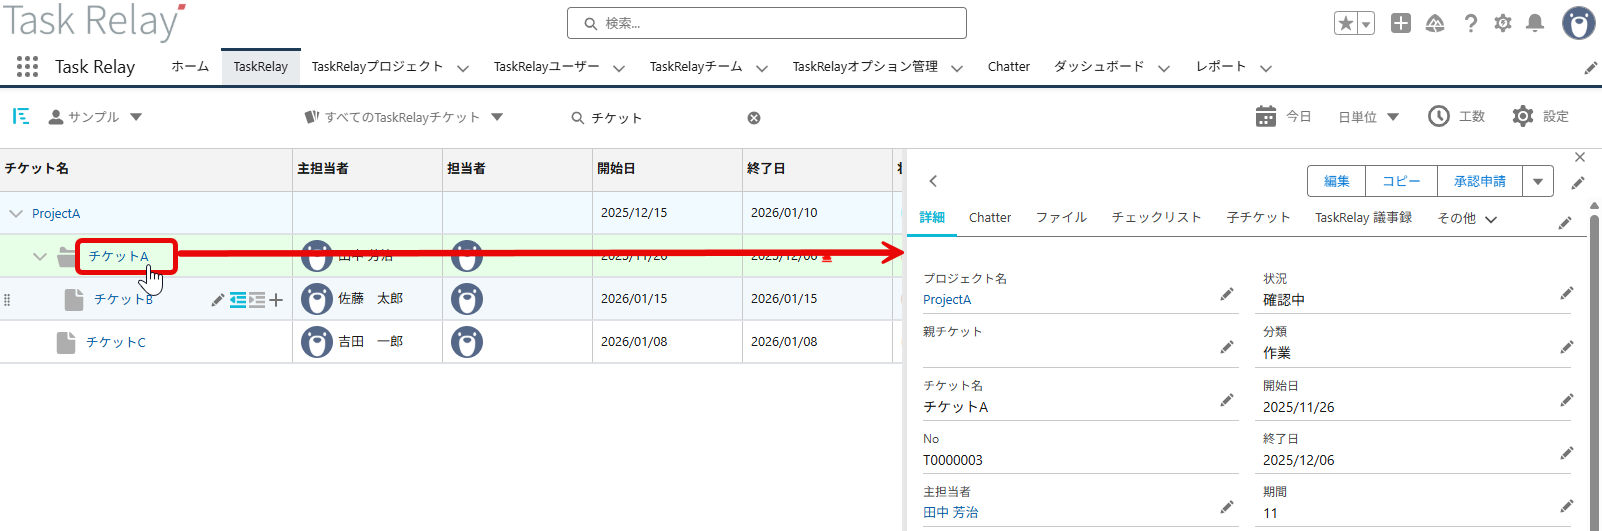The width and height of the screenshot is (1602, 531).
Task: Switch to the 詳細 tab
Action: coord(932,217)
